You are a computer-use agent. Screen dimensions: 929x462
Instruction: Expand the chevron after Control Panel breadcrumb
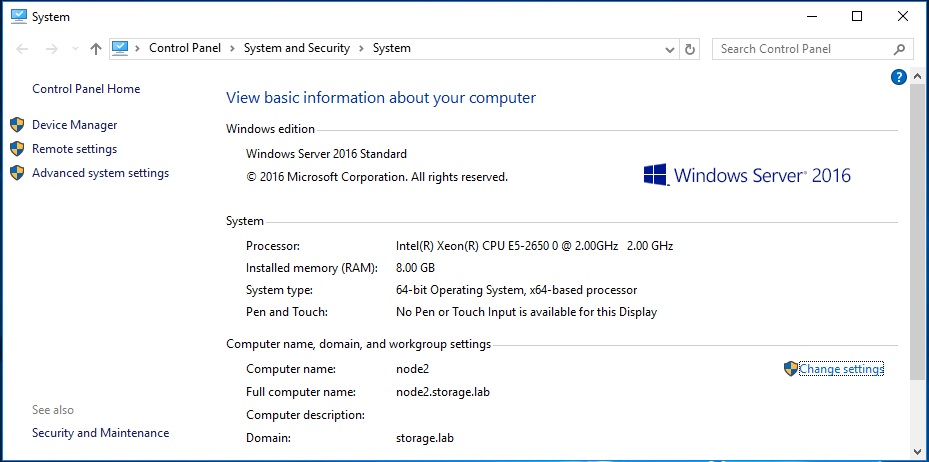click(x=232, y=49)
